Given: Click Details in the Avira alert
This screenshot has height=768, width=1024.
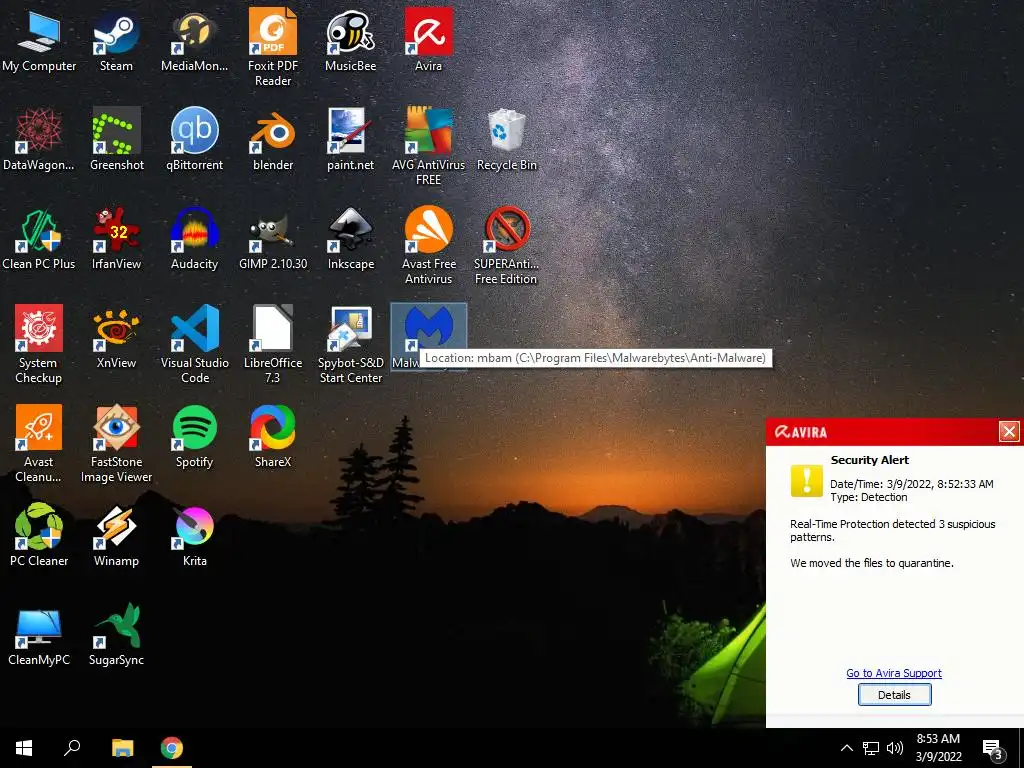Looking at the screenshot, I should point(894,695).
